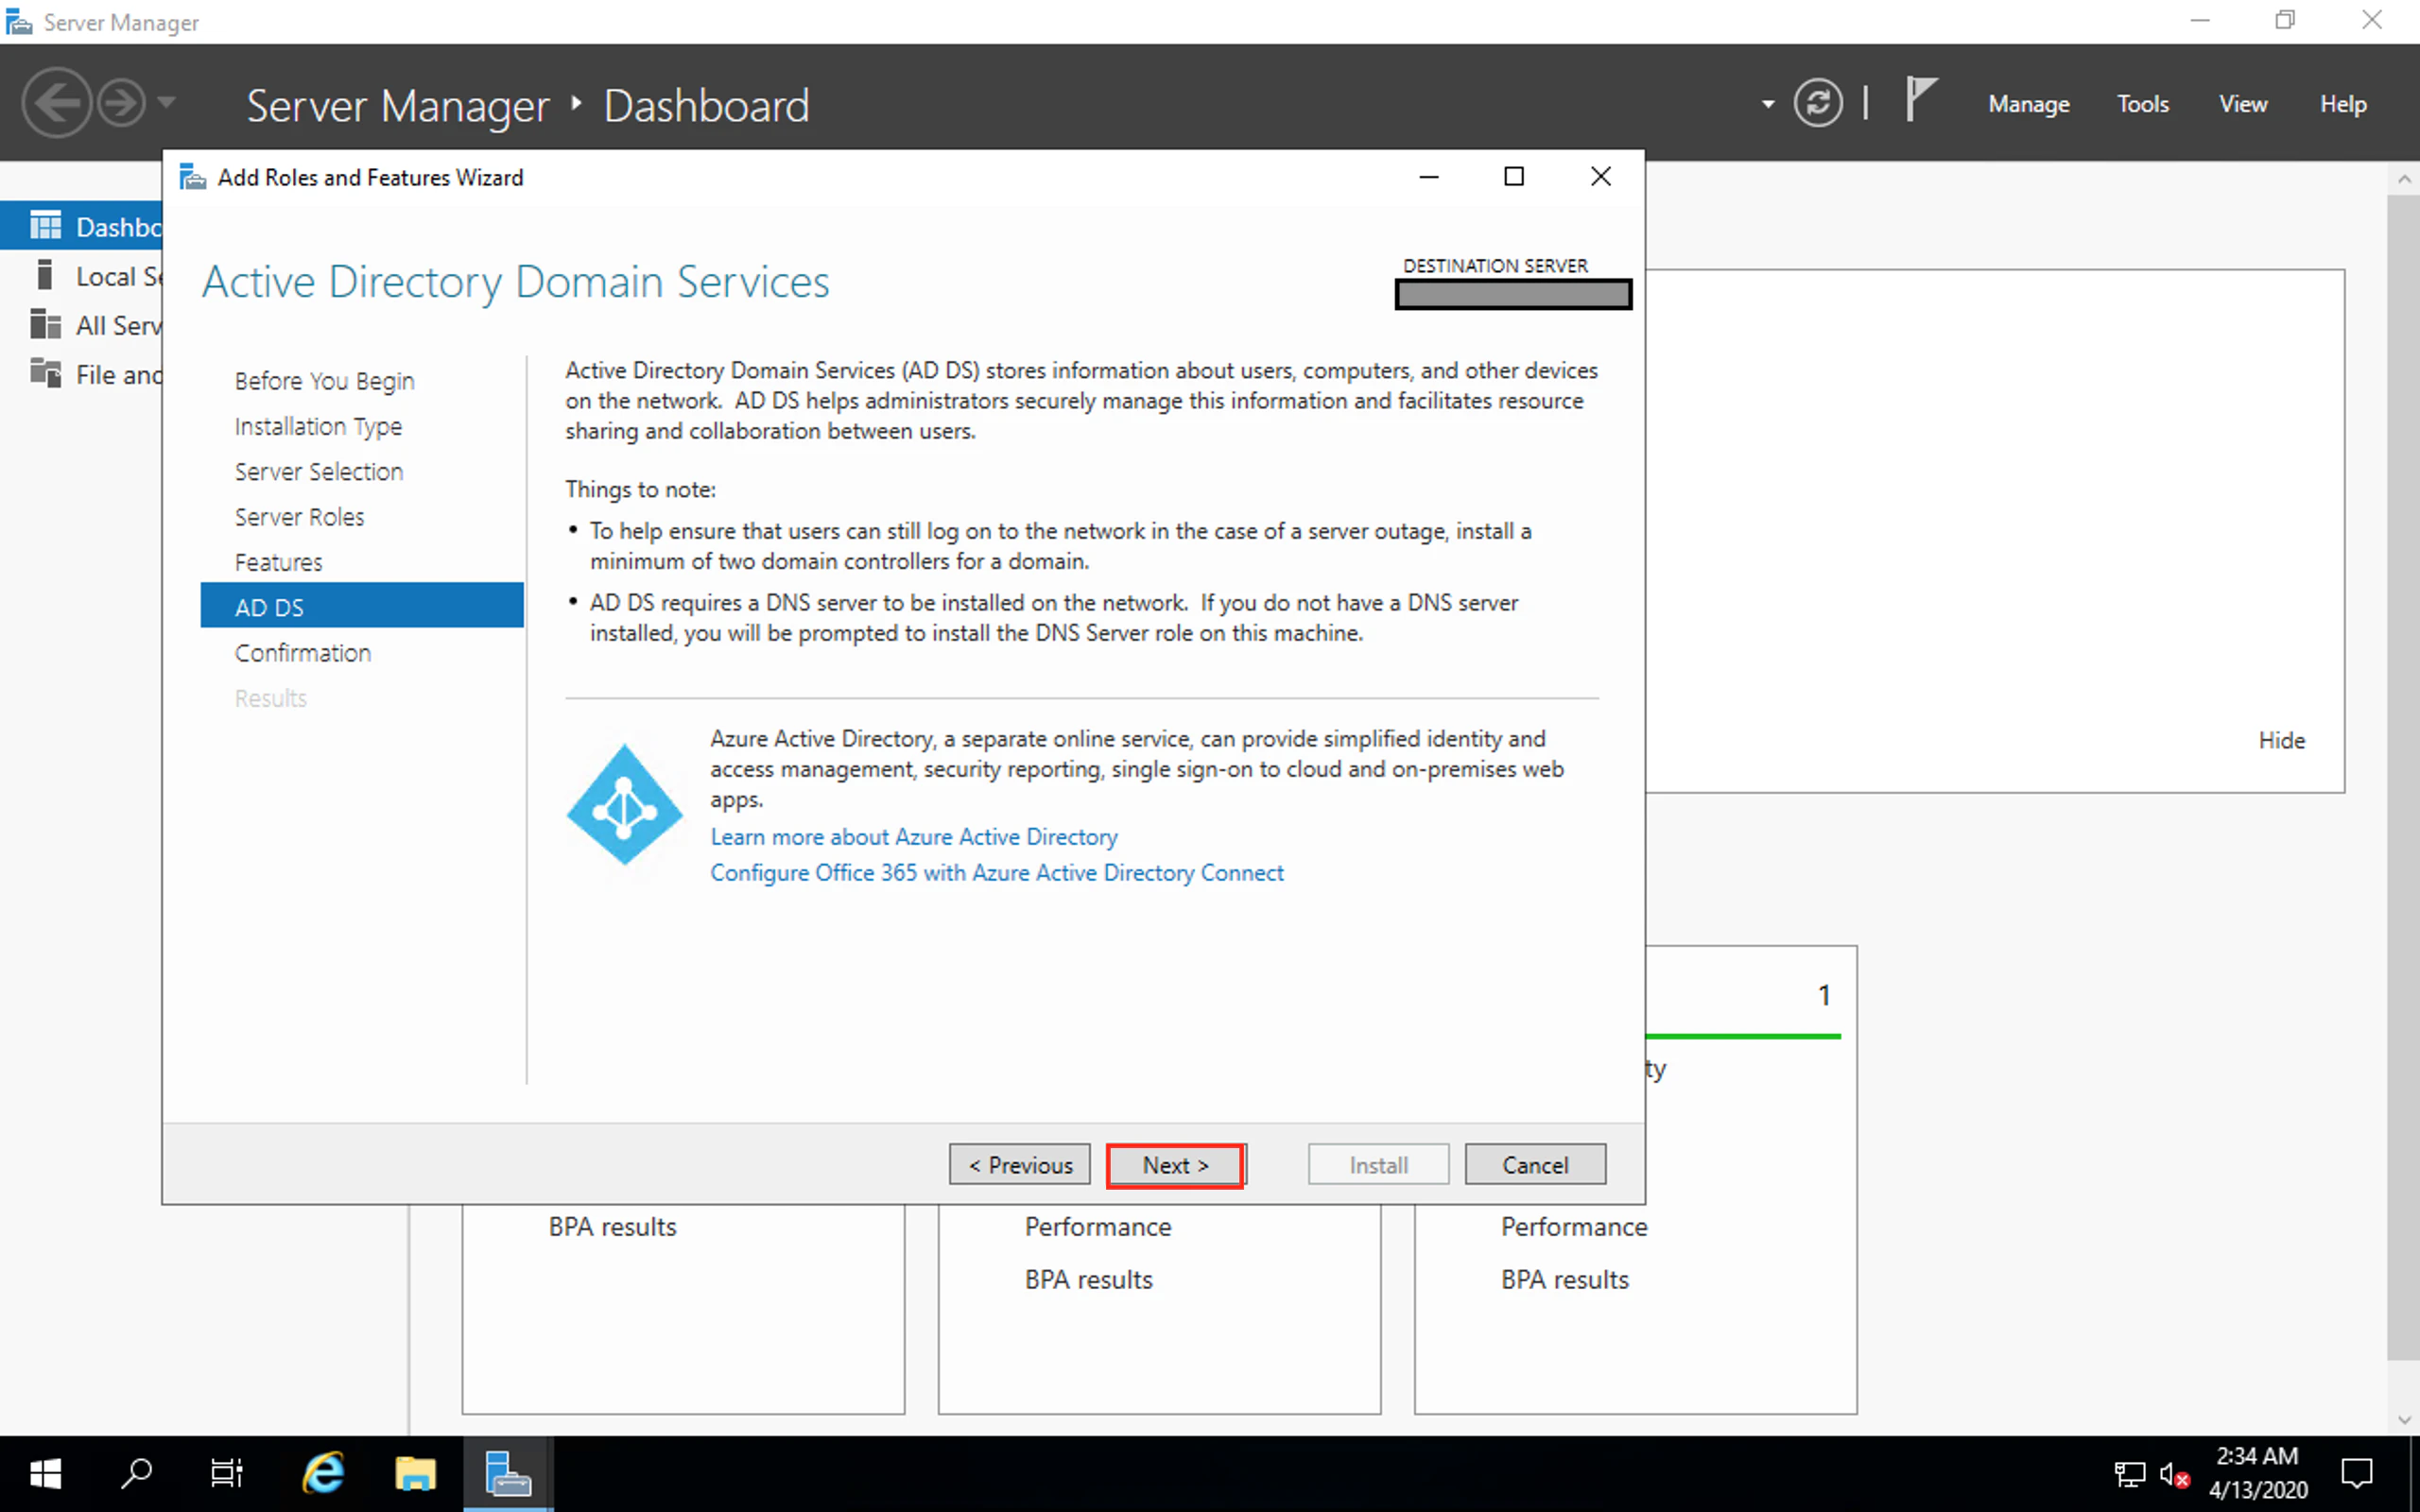Viewport: 2420px width, 1512px height.
Task: Click the Server Manager title bar icon
Action: coord(18,21)
